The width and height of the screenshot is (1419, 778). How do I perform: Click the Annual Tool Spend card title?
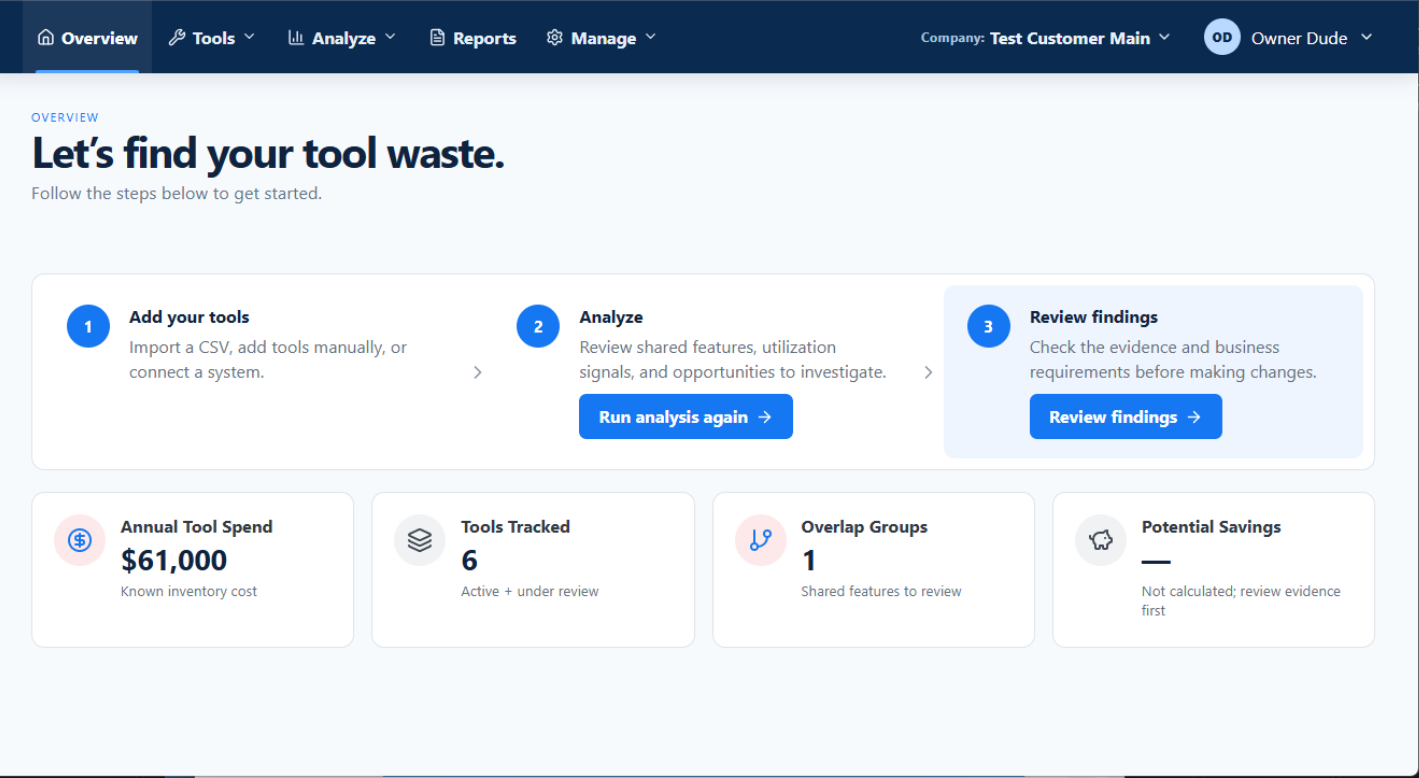pos(197,527)
